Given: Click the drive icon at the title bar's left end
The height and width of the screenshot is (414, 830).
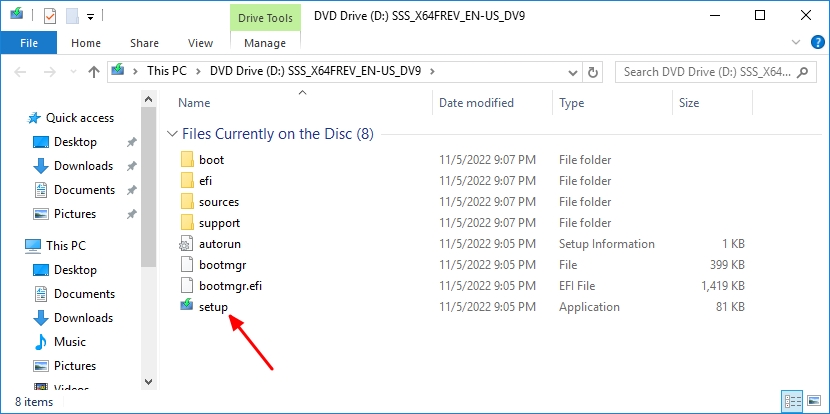Looking at the screenshot, I should pyautogui.click(x=16, y=14).
